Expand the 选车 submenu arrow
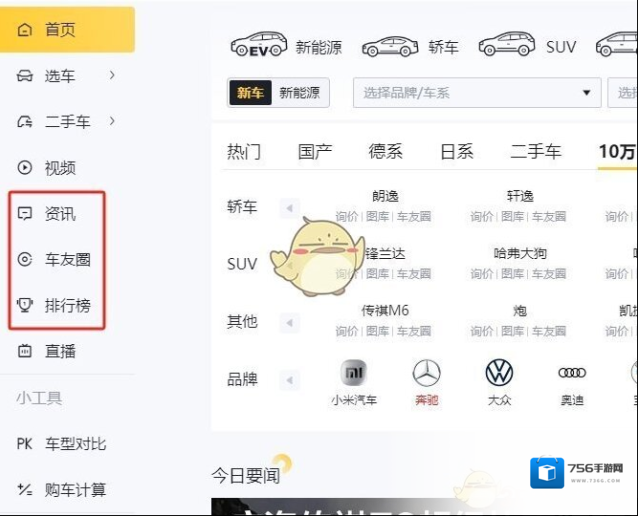638x516 pixels. 112,75
